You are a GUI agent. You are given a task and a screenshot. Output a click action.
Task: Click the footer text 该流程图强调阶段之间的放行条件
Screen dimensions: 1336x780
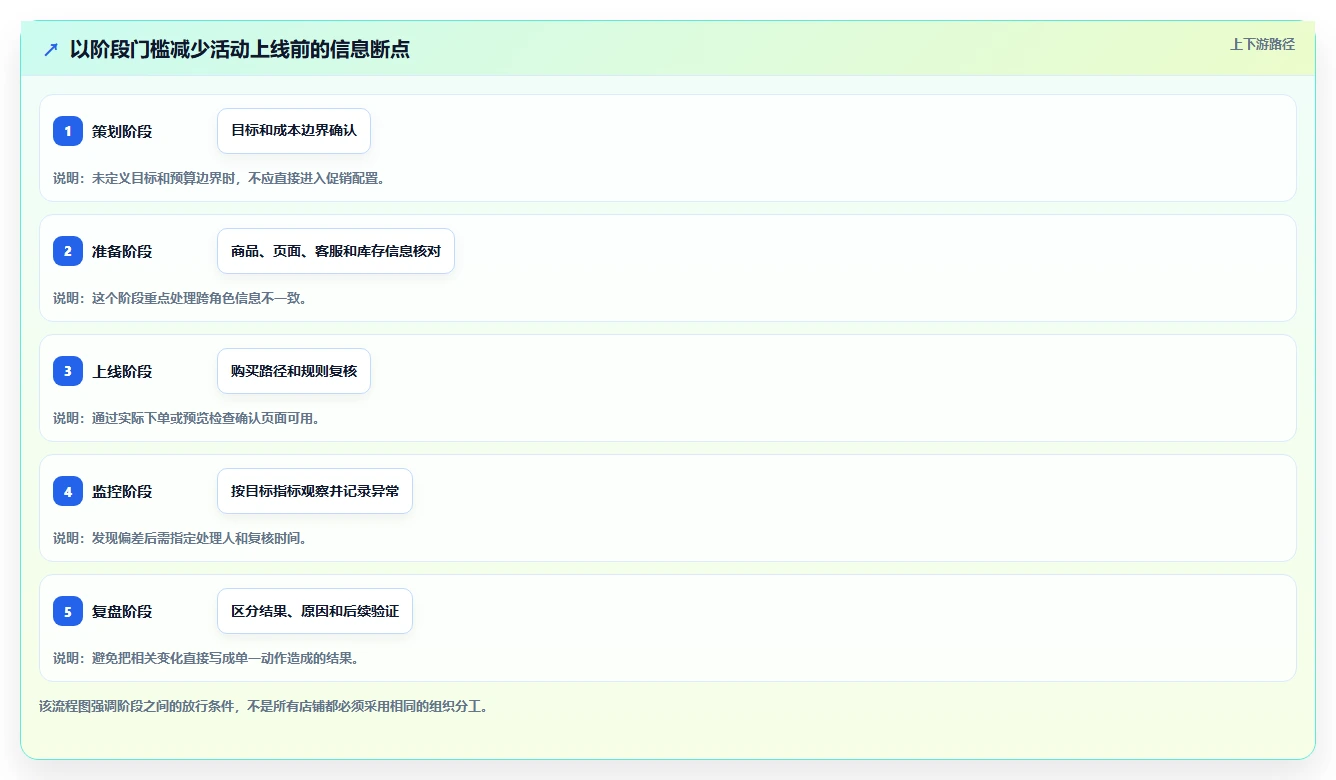coord(263,706)
